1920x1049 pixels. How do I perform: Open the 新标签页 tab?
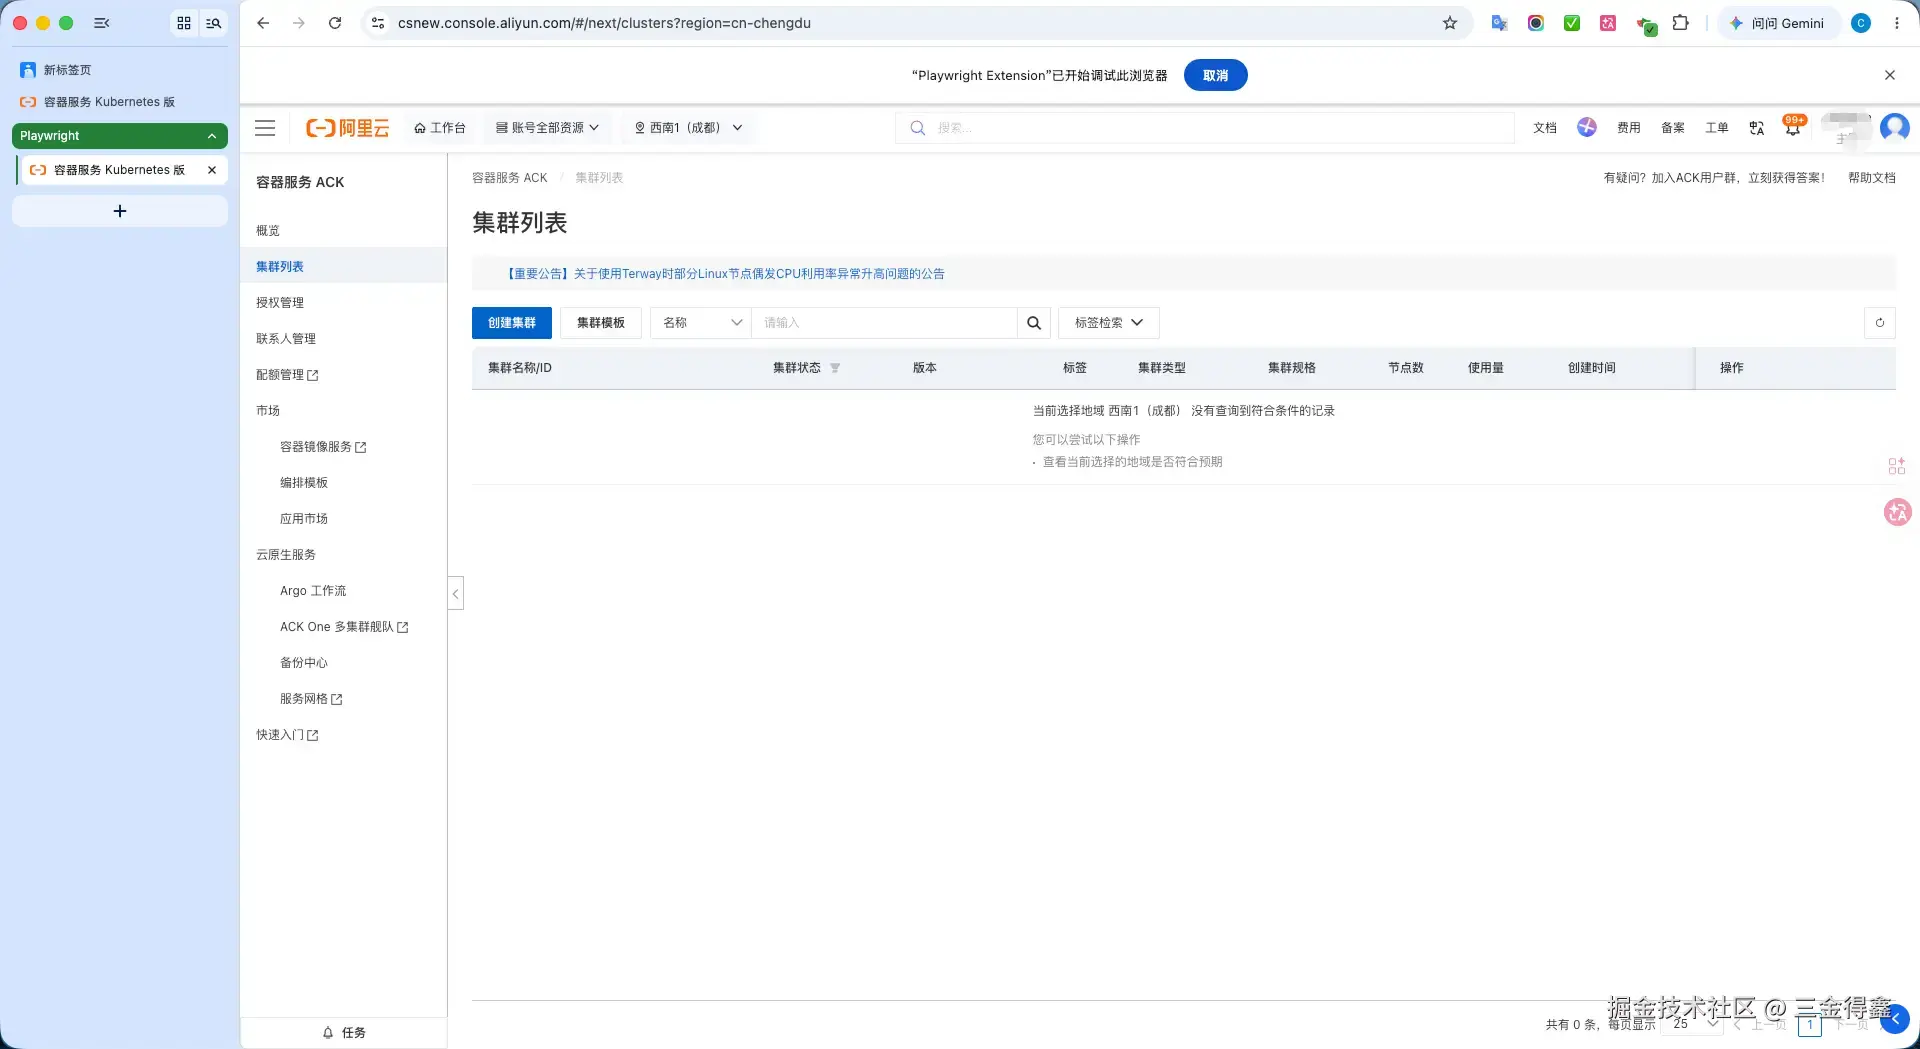coord(120,70)
